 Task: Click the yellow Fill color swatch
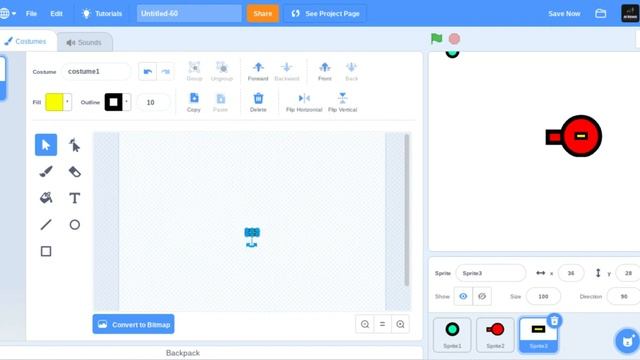[54, 102]
